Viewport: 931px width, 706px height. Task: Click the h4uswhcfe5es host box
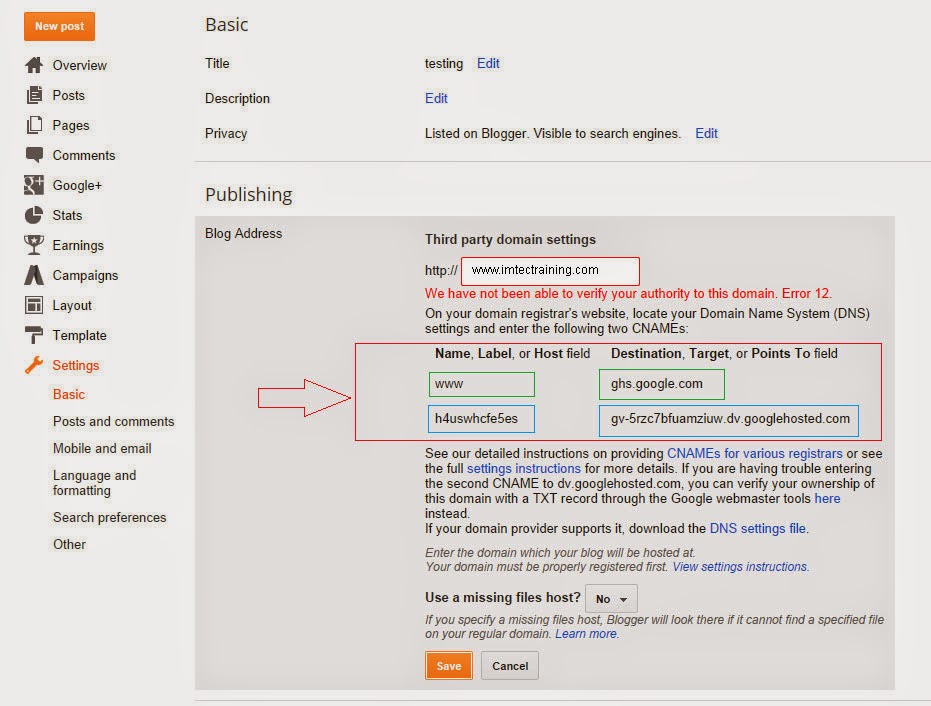pyautogui.click(x=481, y=419)
